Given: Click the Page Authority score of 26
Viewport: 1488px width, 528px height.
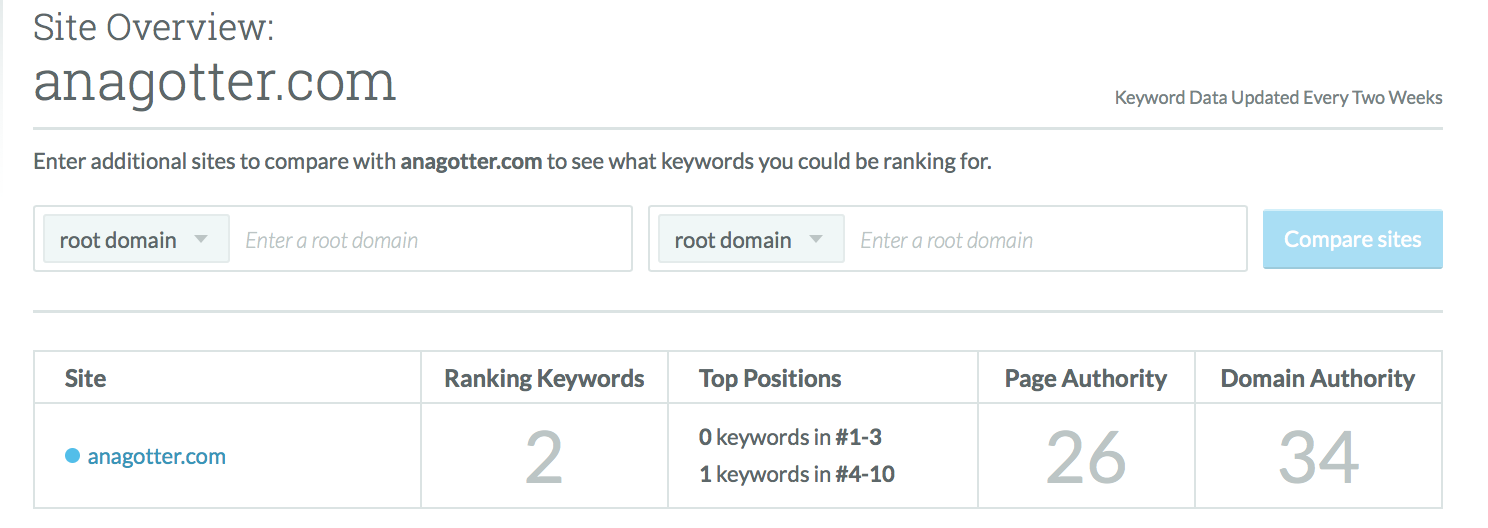Looking at the screenshot, I should click(1085, 457).
